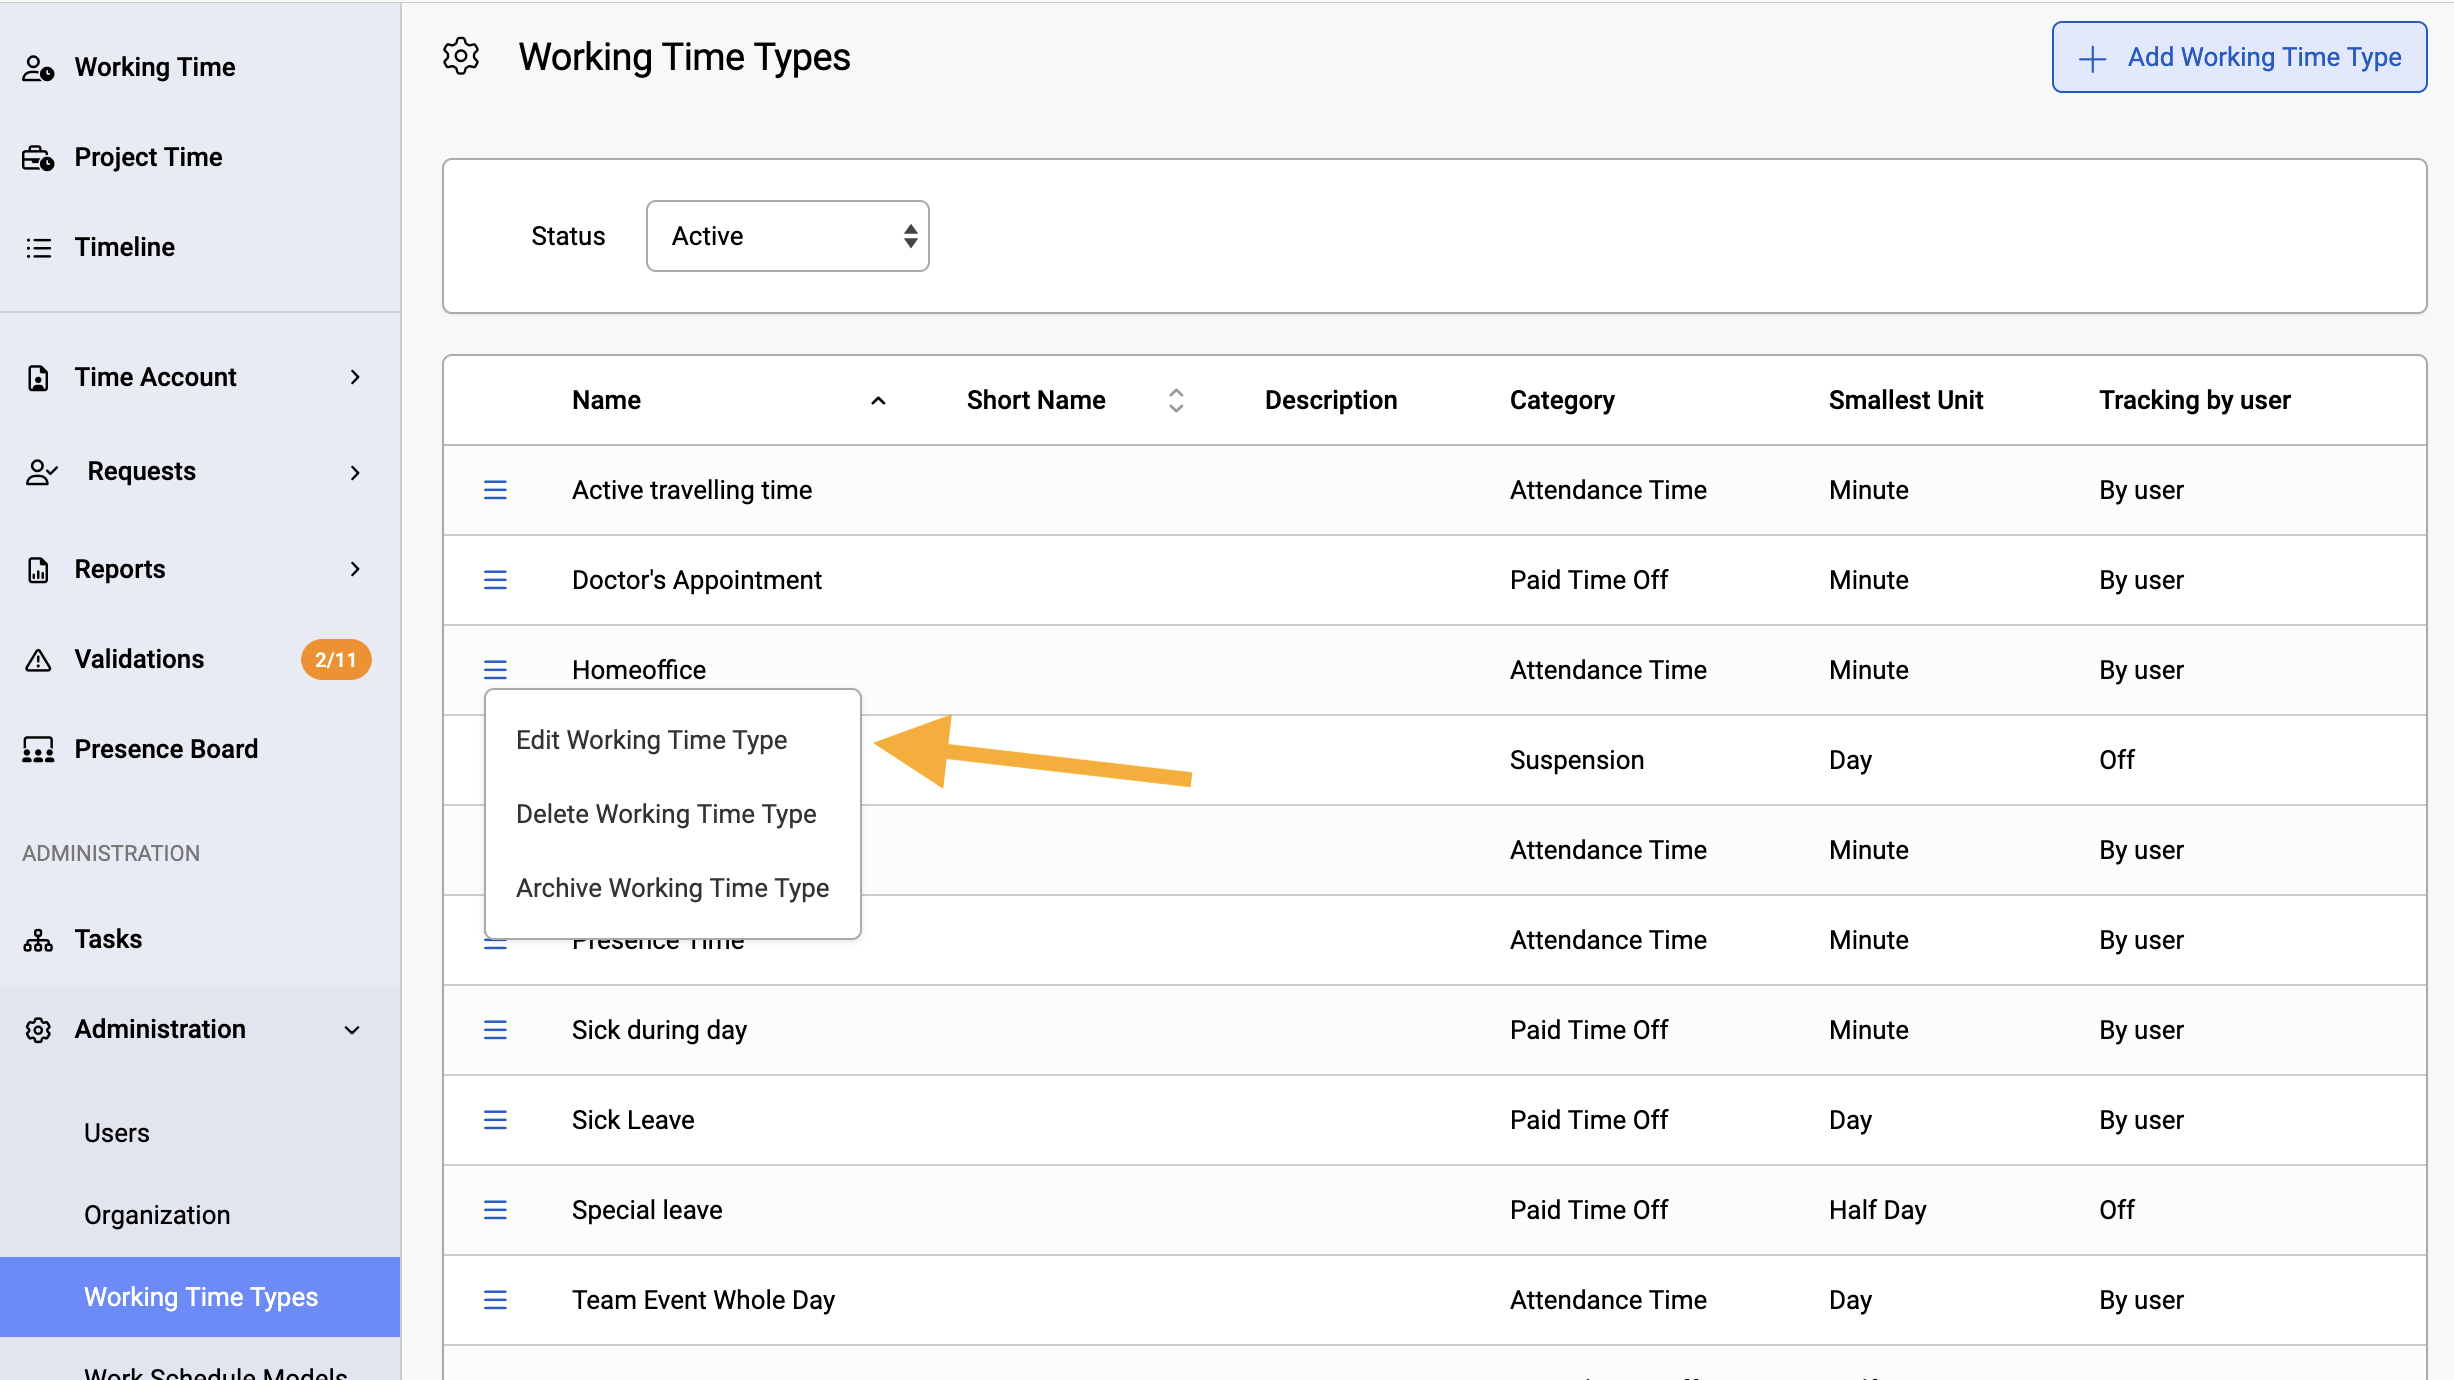
Task: Go to Project Time page
Action: pyautogui.click(x=149, y=157)
